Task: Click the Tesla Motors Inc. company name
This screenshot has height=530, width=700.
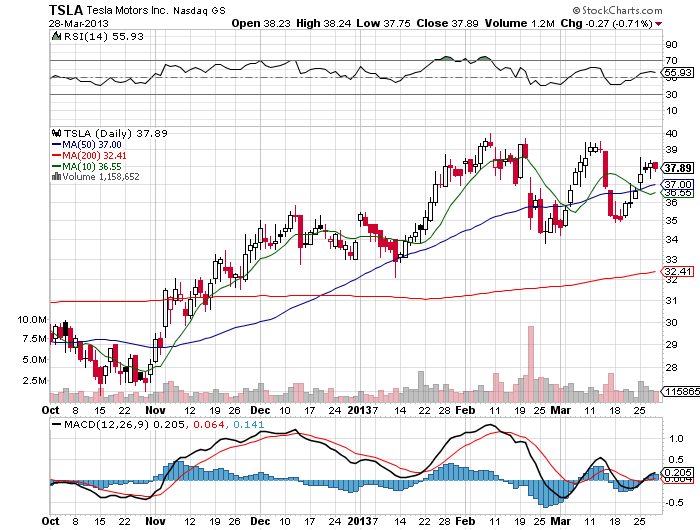Action: pyautogui.click(x=128, y=10)
